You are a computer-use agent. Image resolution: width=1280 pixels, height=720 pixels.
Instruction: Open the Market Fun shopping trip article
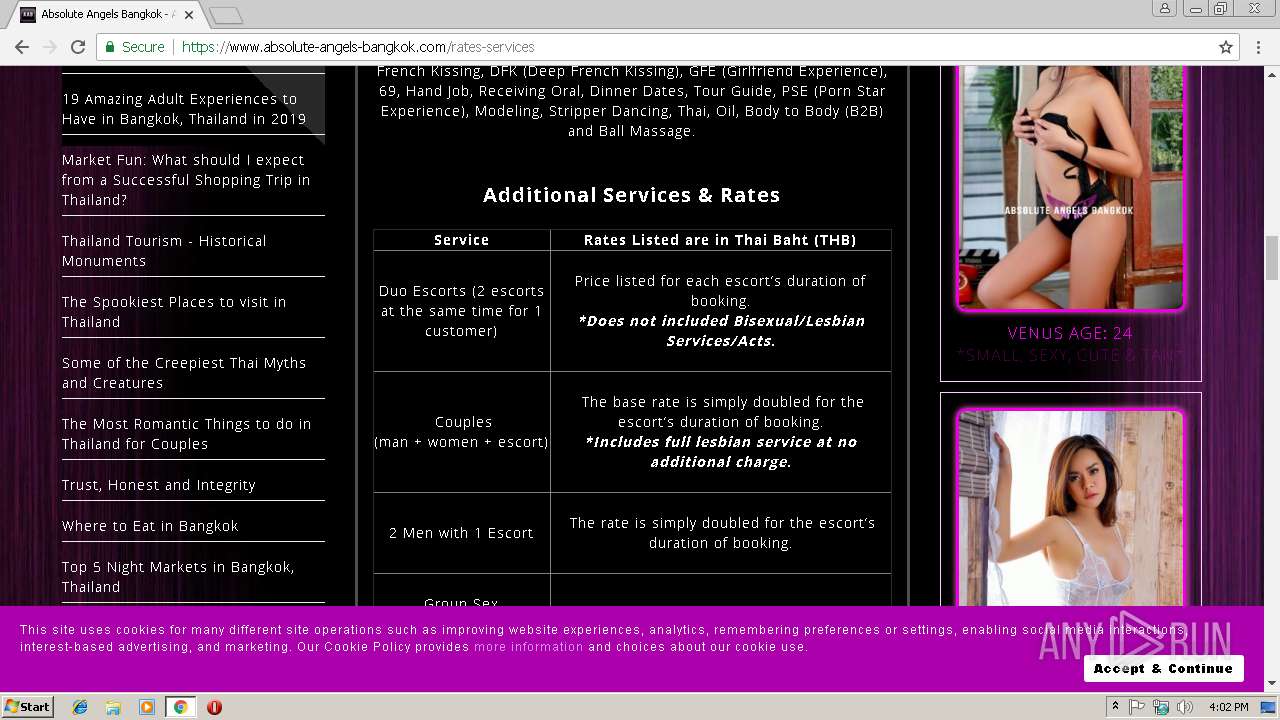186,180
